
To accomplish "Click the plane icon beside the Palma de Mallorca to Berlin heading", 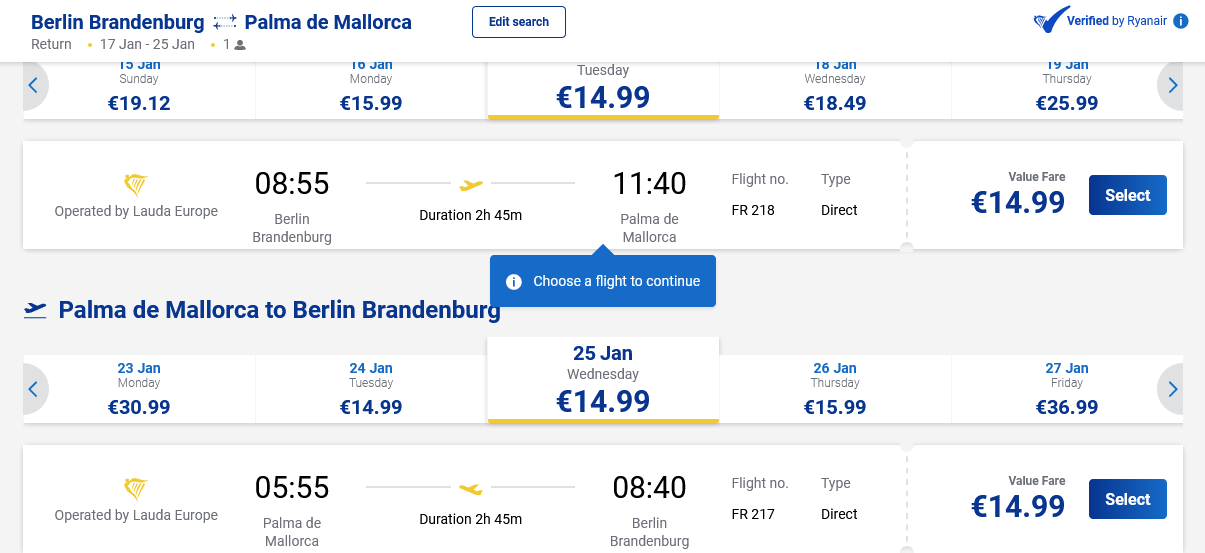I will coord(36,310).
